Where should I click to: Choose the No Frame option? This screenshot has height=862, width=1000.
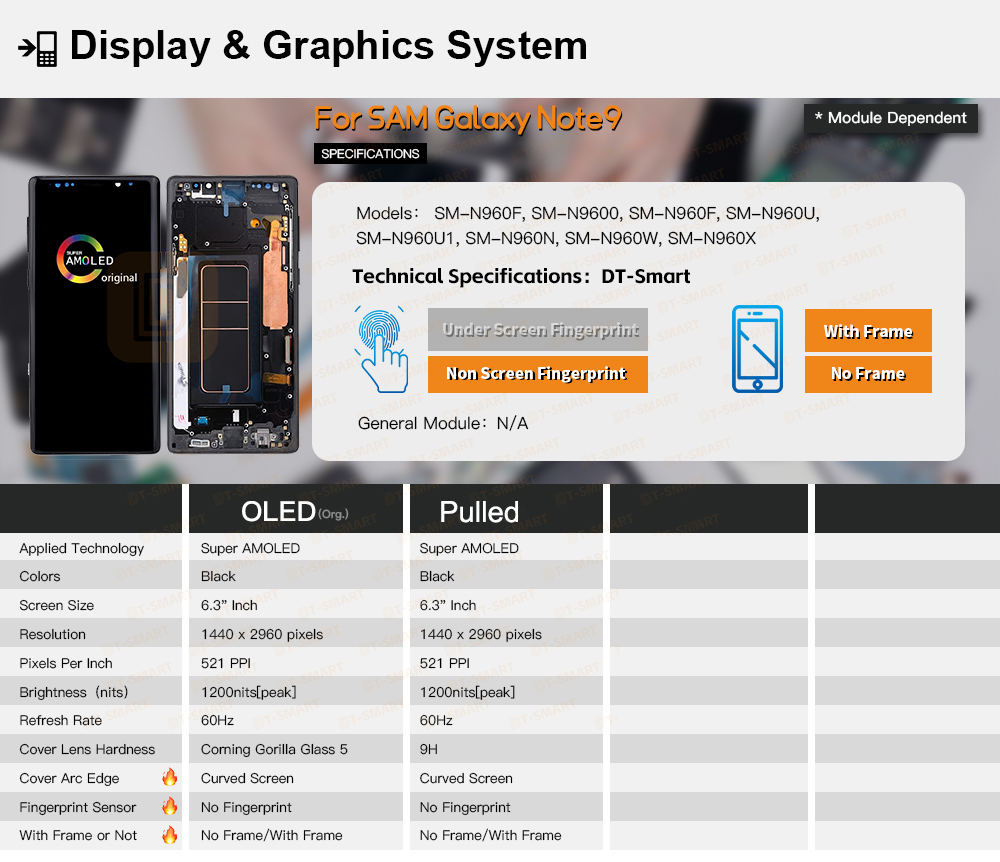tap(867, 374)
